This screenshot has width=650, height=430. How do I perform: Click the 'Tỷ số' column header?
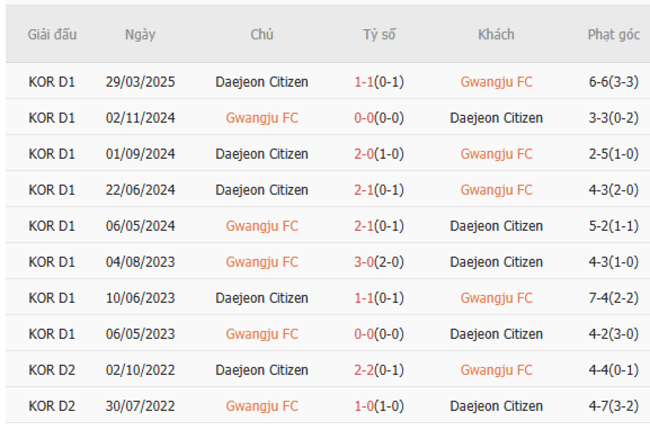[x=379, y=34]
